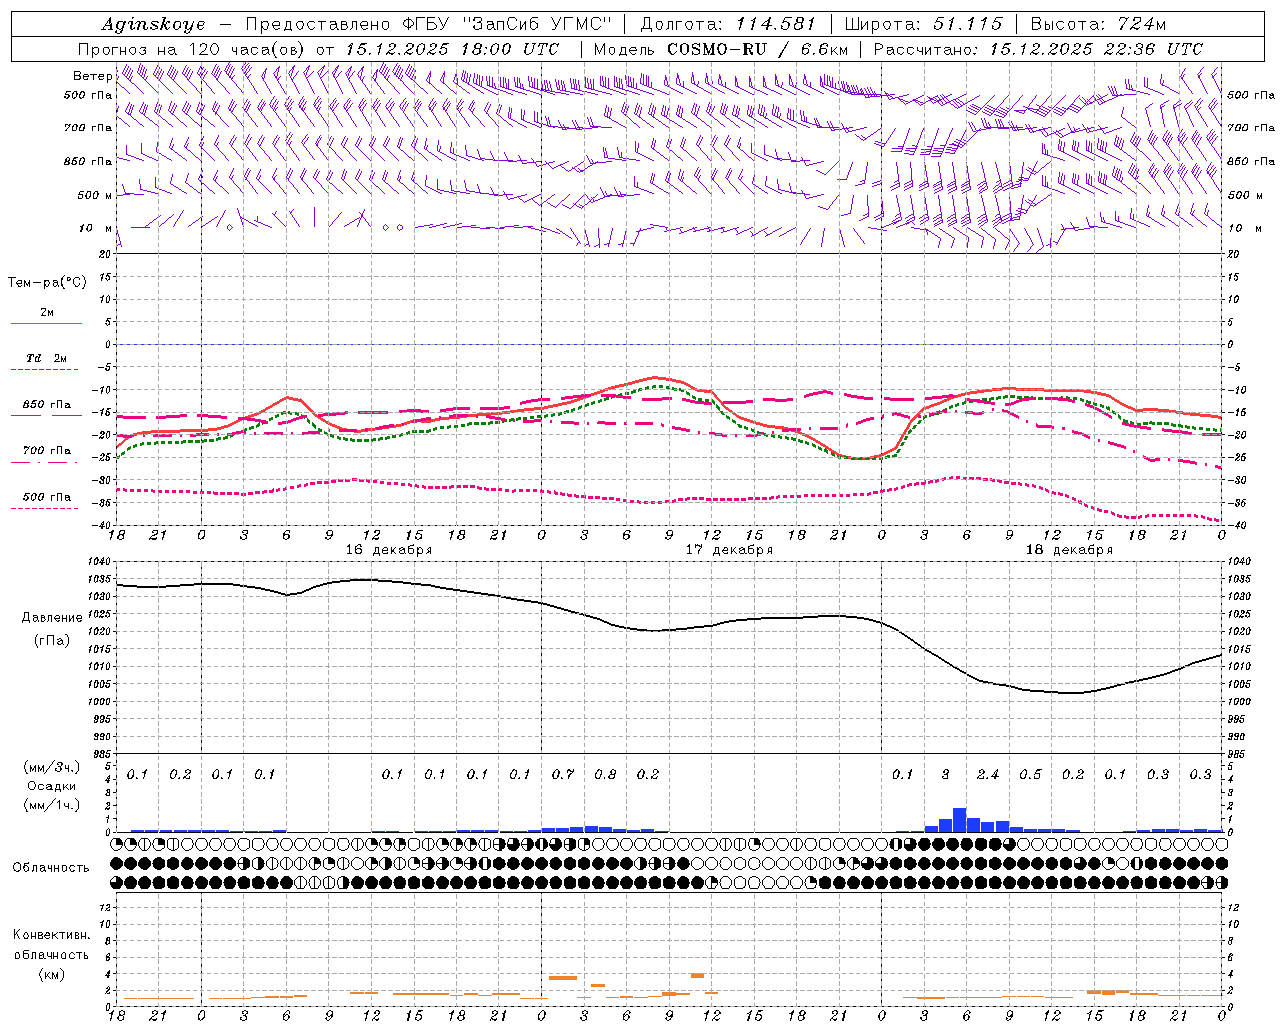Viewport: 1280px width, 1024px height.
Task: Click the Прогноз на 120 часа(ов) text
Action: (x=192, y=49)
